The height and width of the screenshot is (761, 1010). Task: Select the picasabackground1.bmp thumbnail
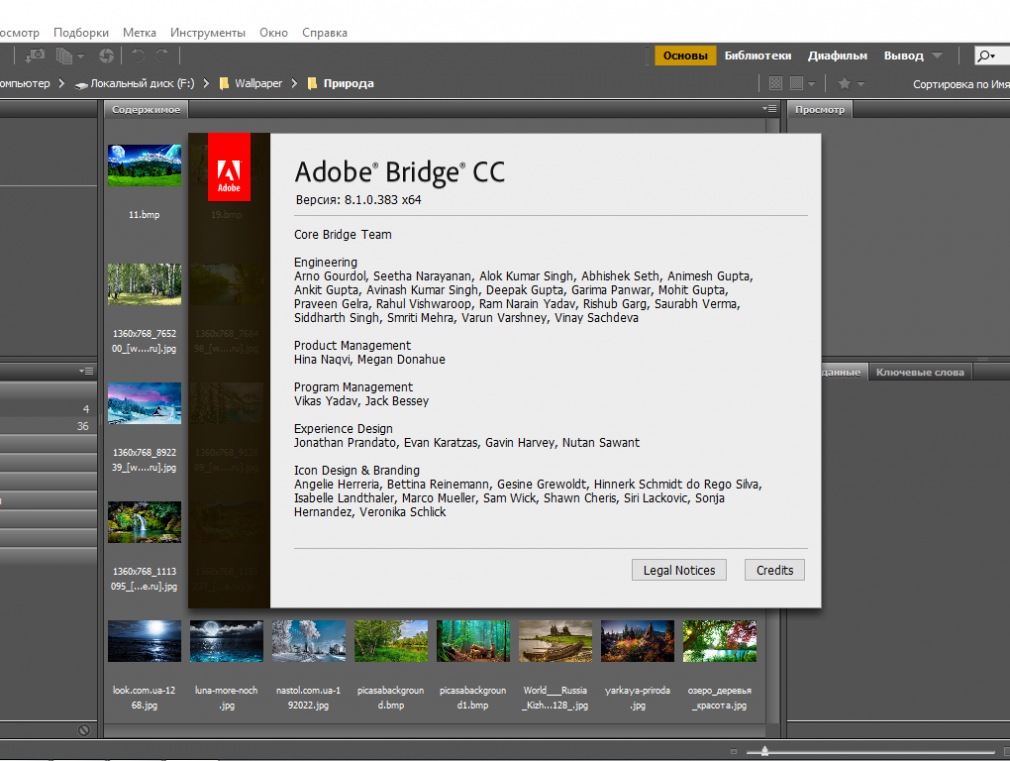(x=473, y=641)
